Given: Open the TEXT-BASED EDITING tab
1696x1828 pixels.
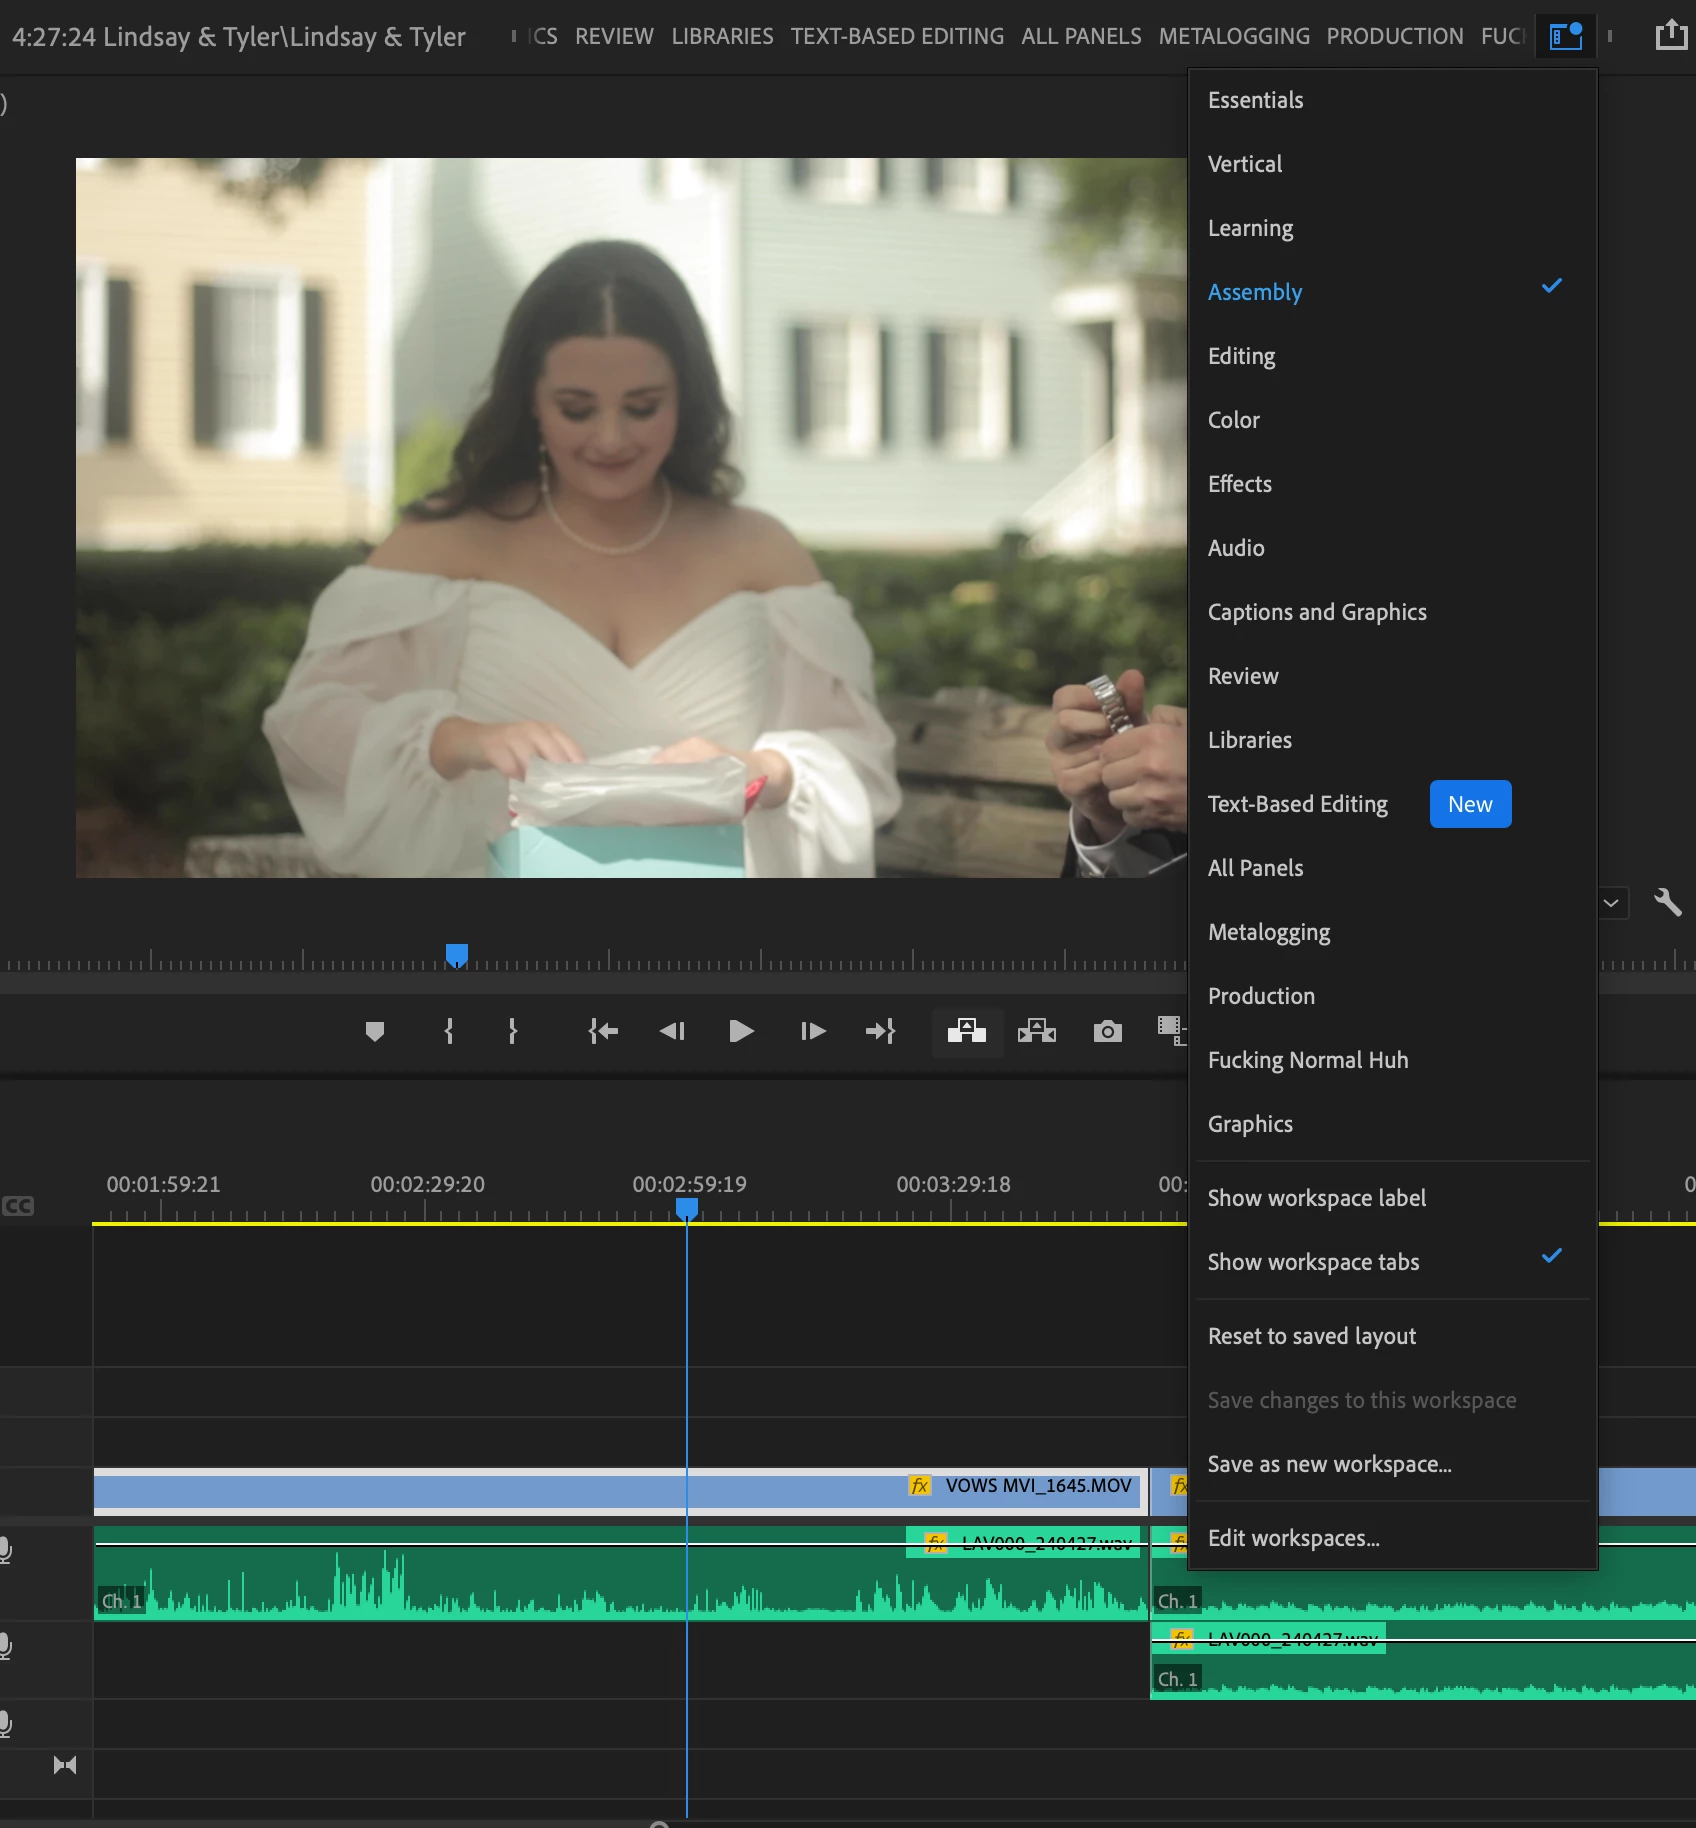Looking at the screenshot, I should (897, 36).
